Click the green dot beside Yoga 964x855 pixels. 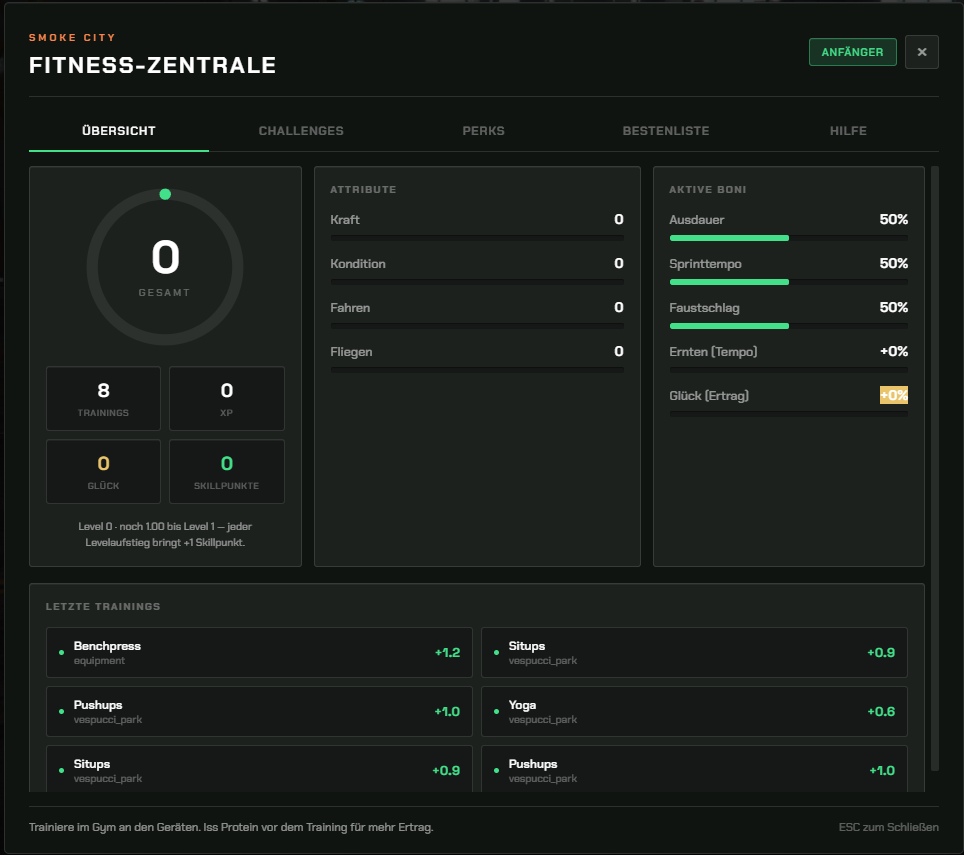[x=496, y=712]
